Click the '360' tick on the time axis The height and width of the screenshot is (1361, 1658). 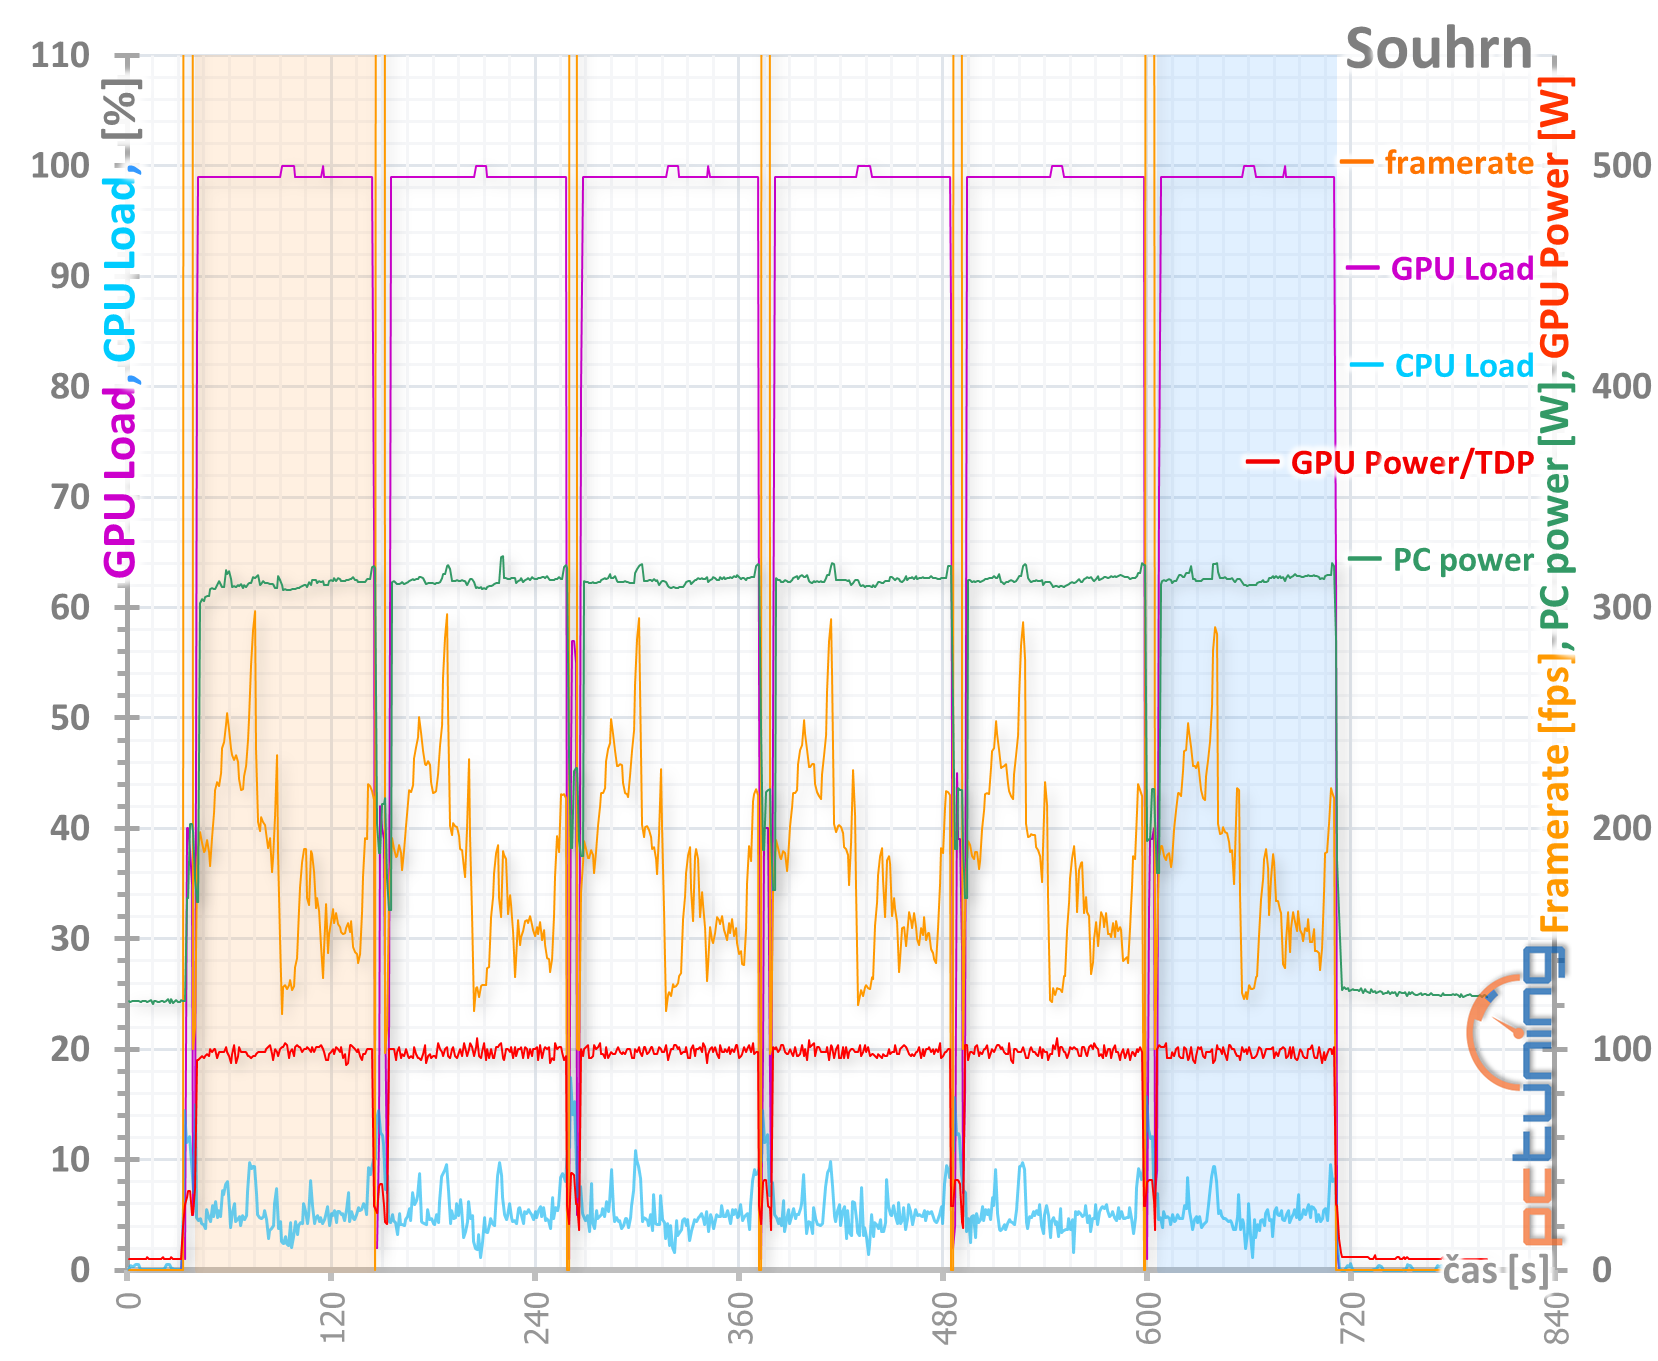point(740,1318)
